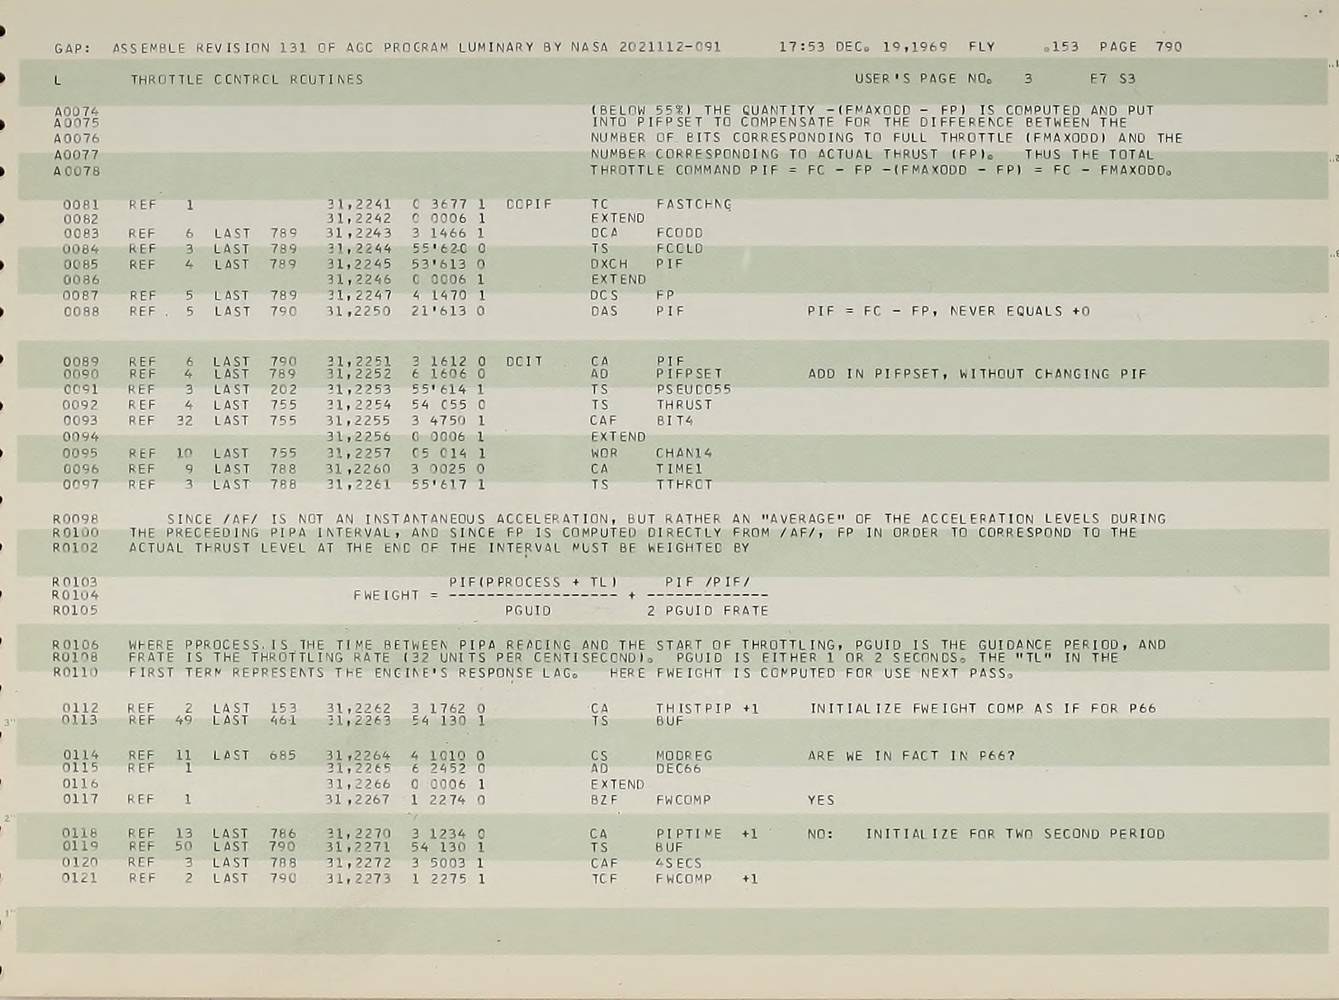
Task: Click line number 'A0078'
Action: coord(77,171)
